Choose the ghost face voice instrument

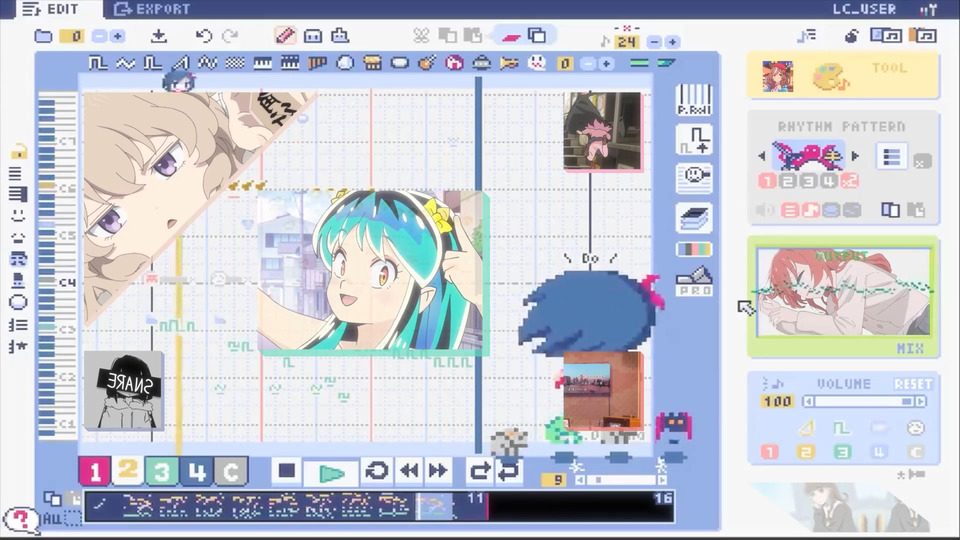tap(536, 62)
